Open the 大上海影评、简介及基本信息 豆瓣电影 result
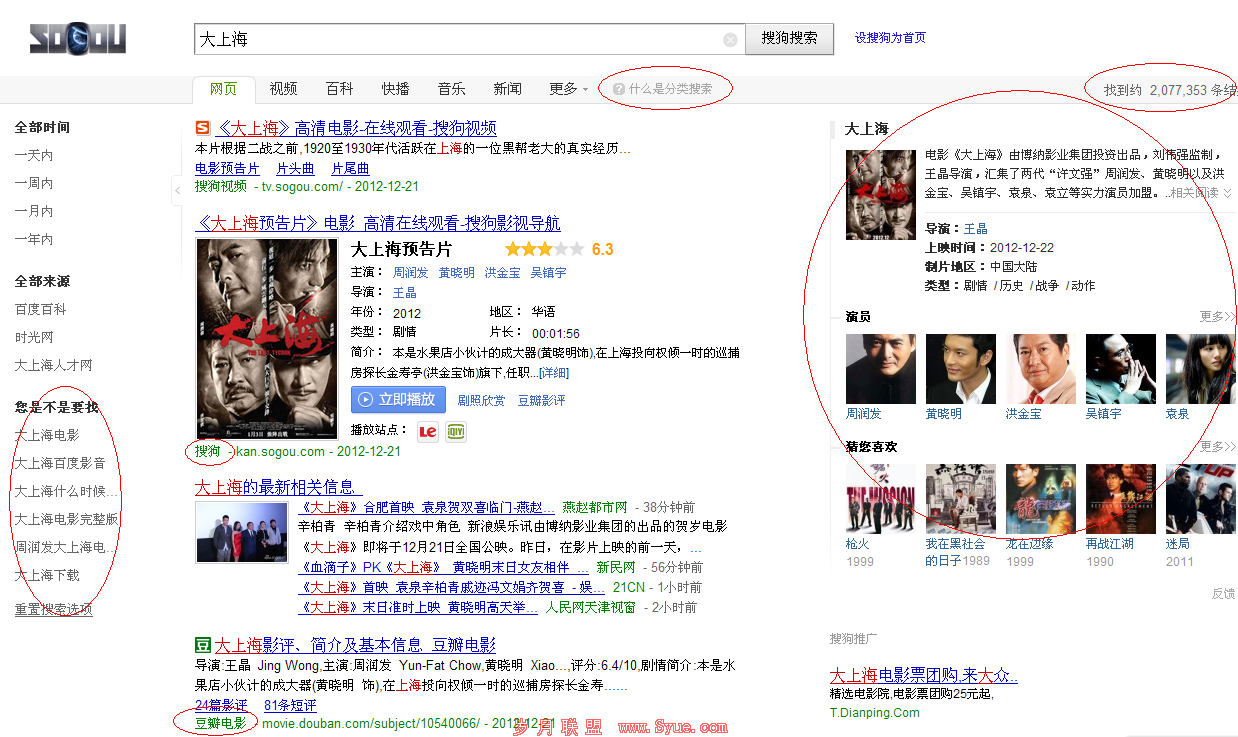Screen dimensions: 1238x737 click(x=355, y=646)
